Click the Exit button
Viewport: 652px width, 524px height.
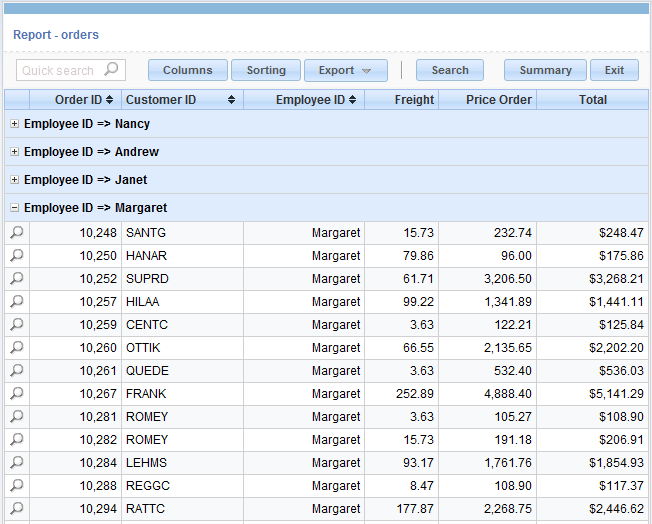614,70
